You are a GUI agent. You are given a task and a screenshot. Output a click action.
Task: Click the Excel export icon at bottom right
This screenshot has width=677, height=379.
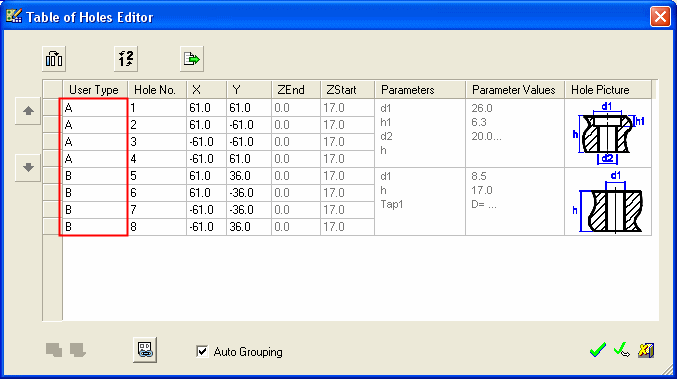point(646,350)
